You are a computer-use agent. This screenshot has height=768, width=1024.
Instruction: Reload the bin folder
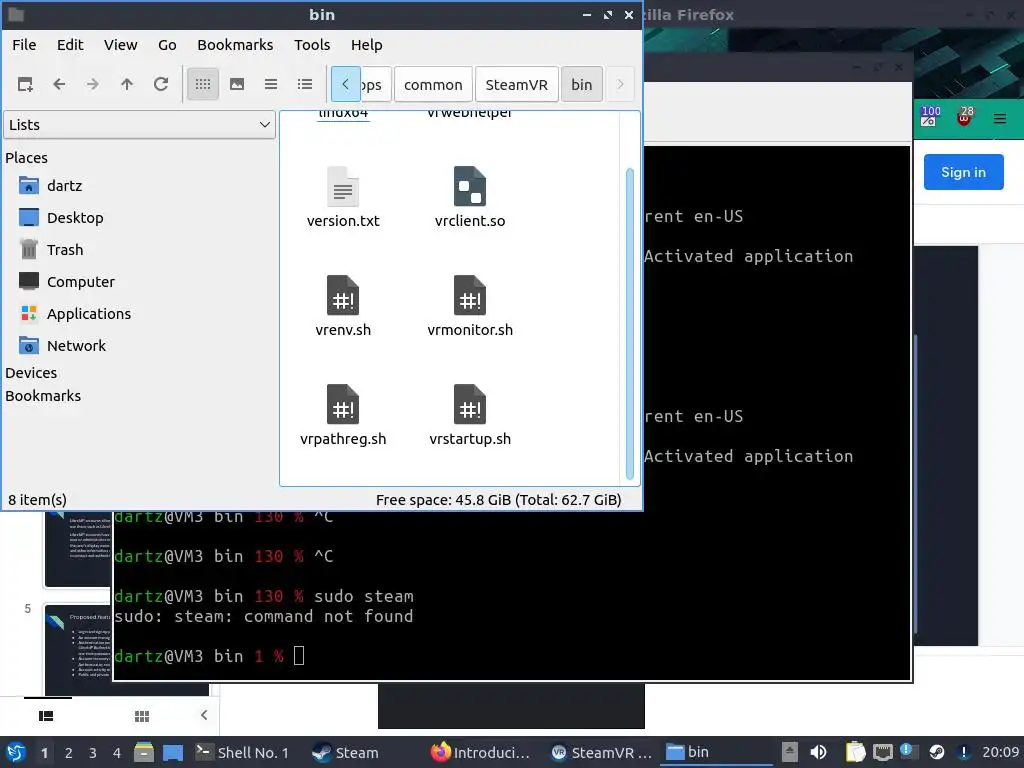pos(161,84)
